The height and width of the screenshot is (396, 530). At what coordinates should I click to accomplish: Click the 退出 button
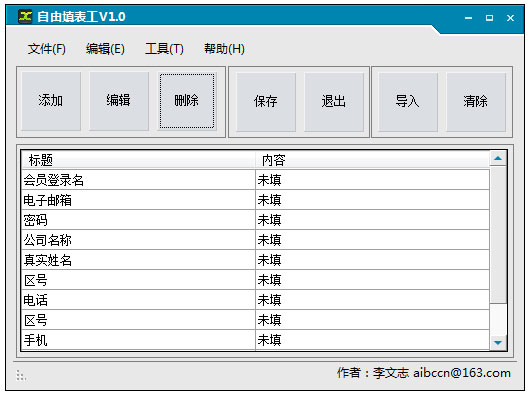(x=334, y=101)
